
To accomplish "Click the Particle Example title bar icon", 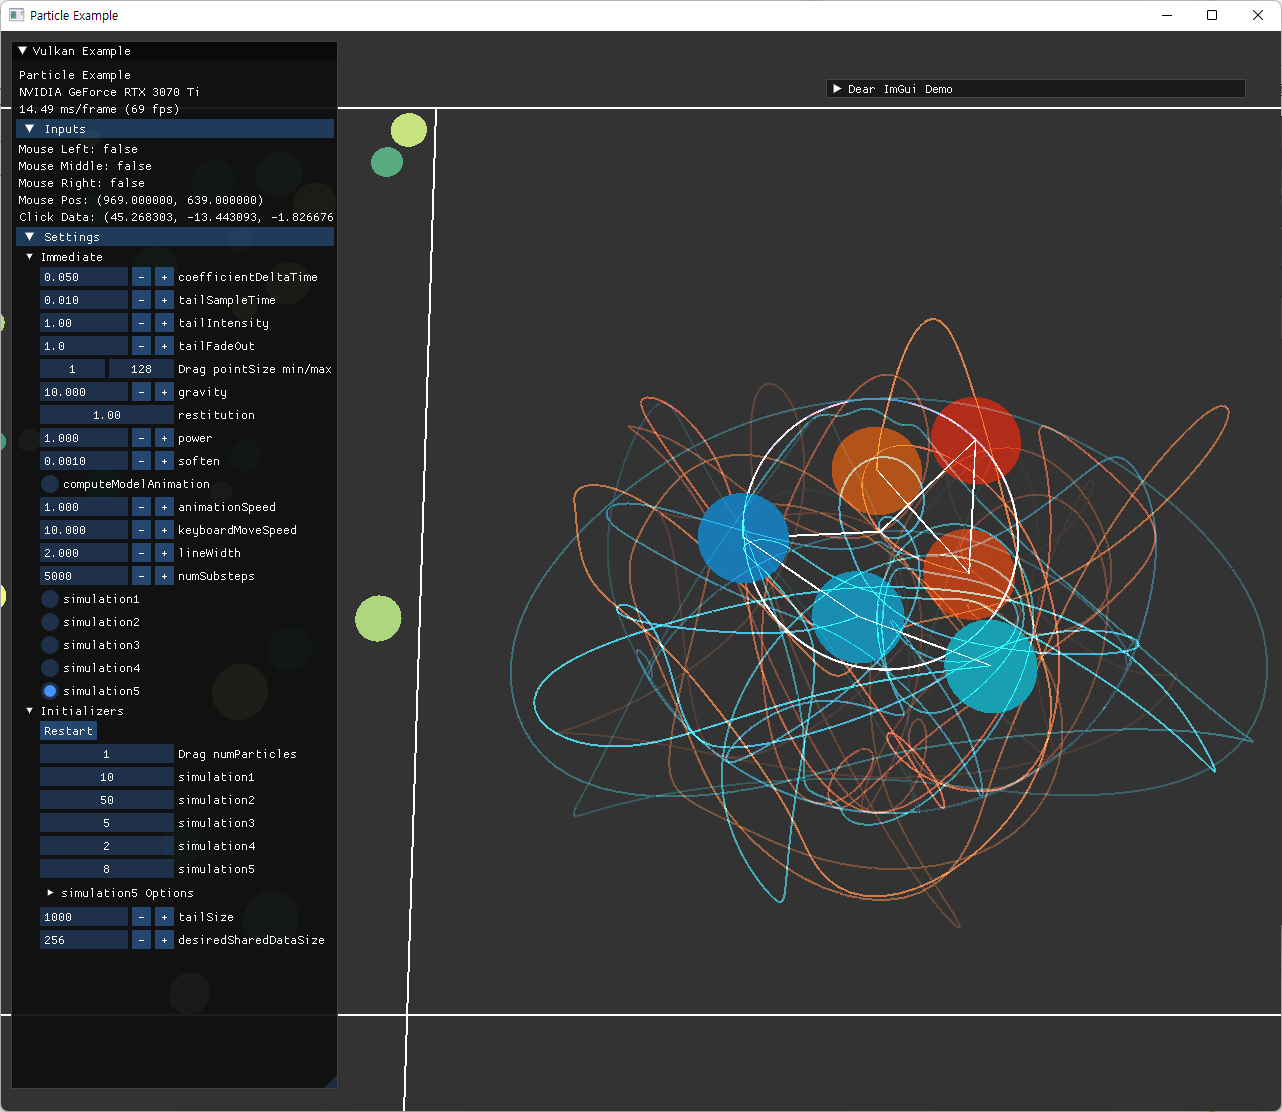I will (x=16, y=15).
